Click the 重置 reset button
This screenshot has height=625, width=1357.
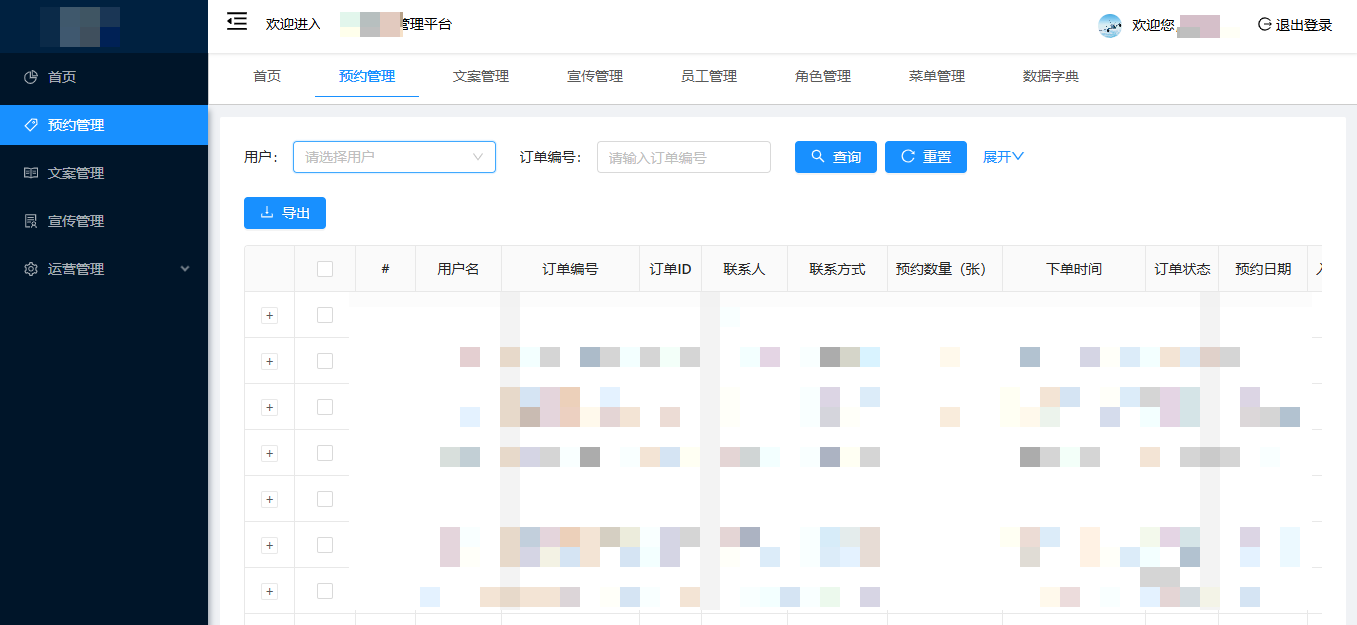(x=925, y=157)
